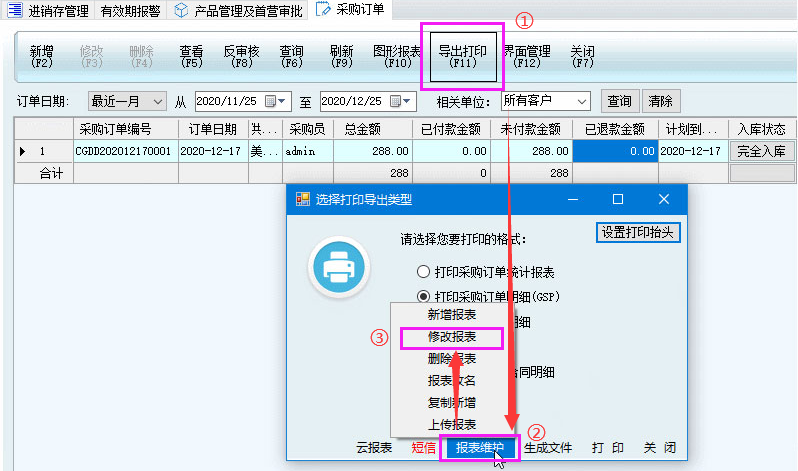Open the start date 2020/11/25 picker dropdown
The image size is (798, 471).
(x=283, y=101)
